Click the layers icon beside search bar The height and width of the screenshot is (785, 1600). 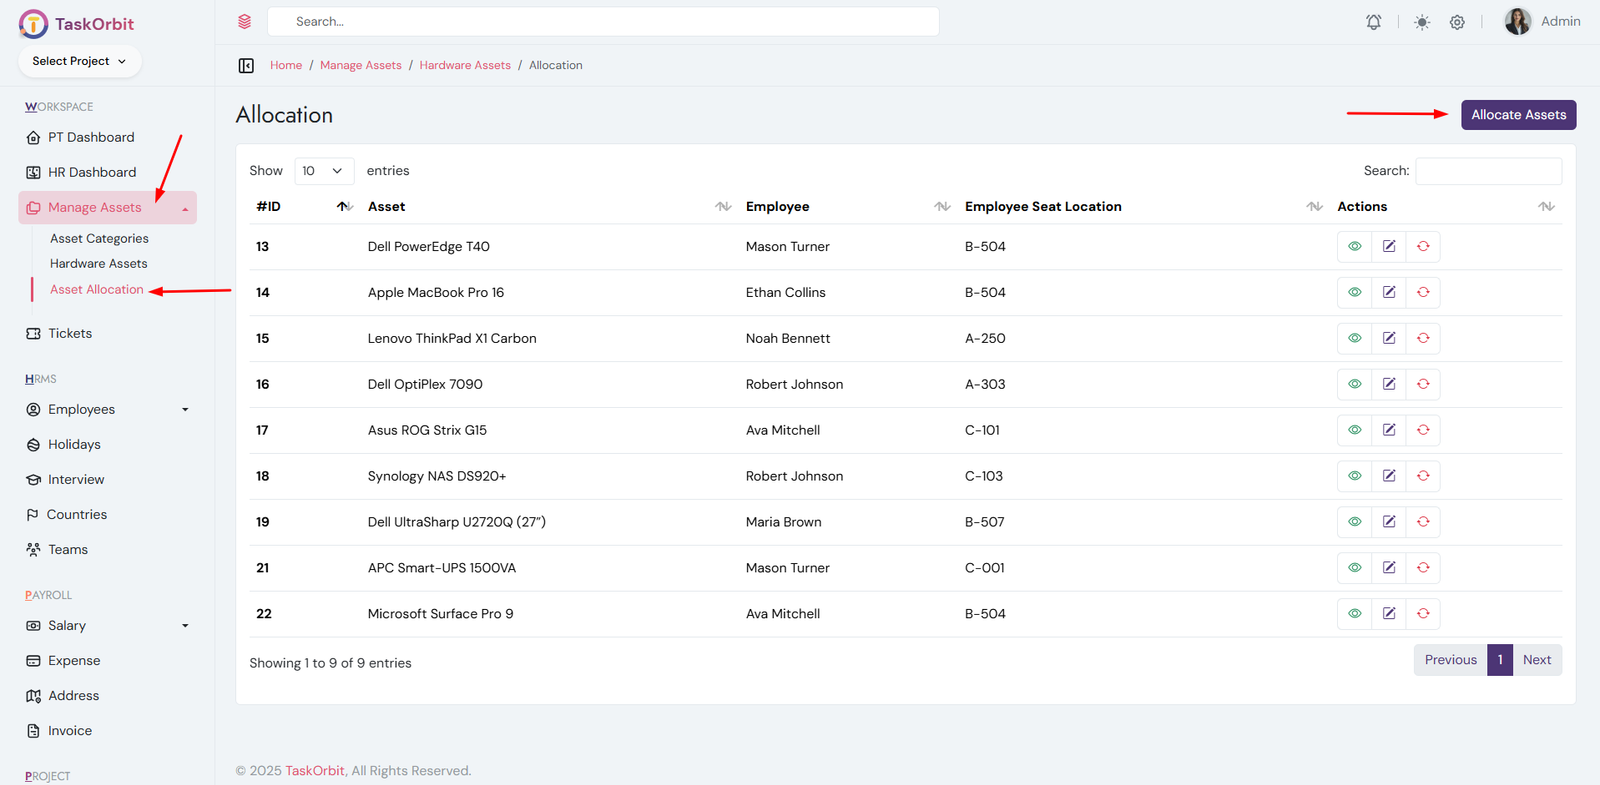(x=245, y=22)
